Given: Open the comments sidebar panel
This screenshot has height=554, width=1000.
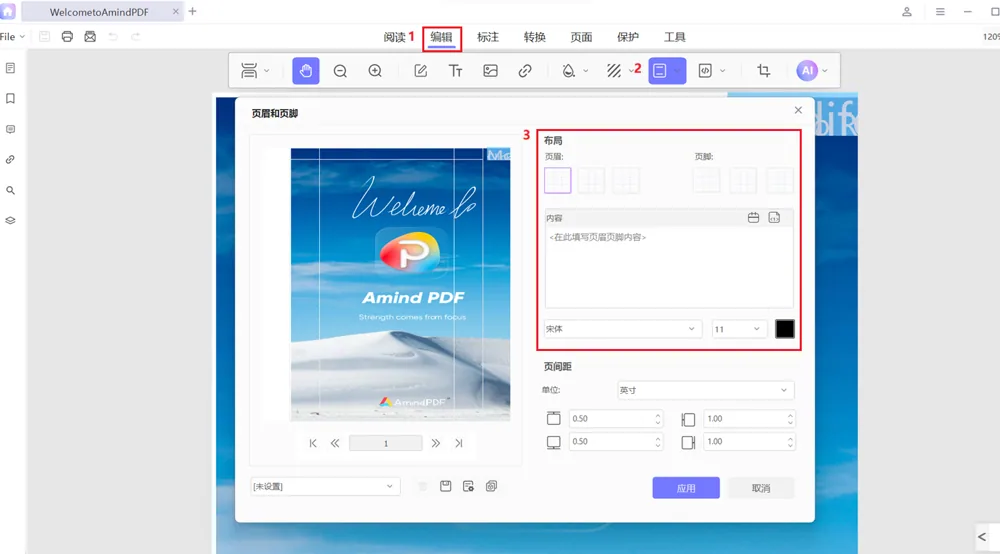Looking at the screenshot, I should pyautogui.click(x=10, y=129).
